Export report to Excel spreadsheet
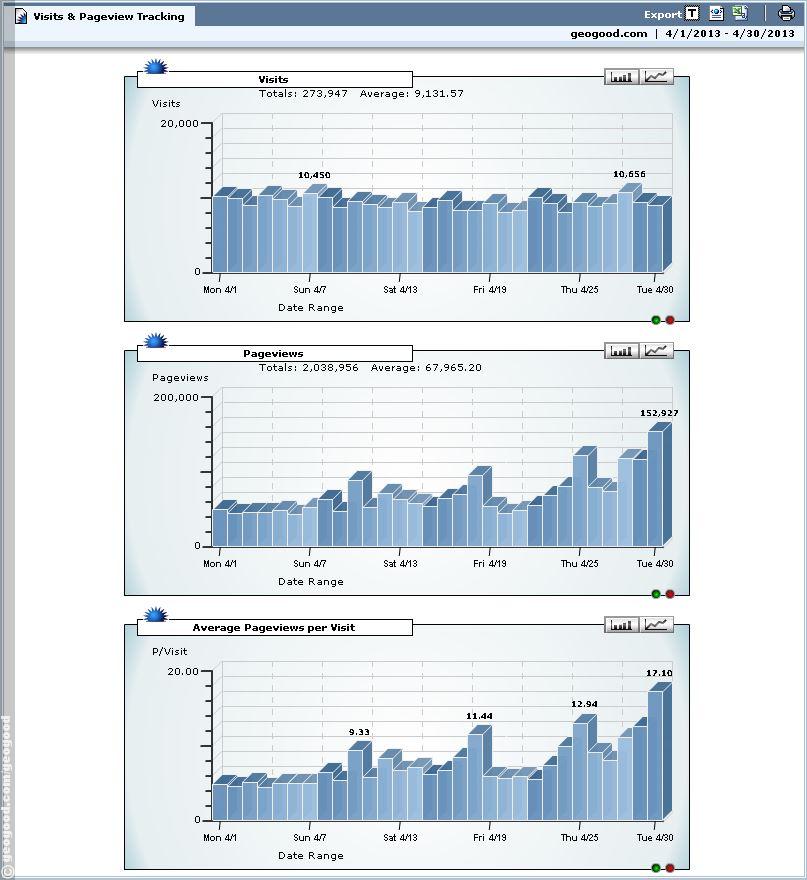Screen dimensions: 807x880 (740, 14)
